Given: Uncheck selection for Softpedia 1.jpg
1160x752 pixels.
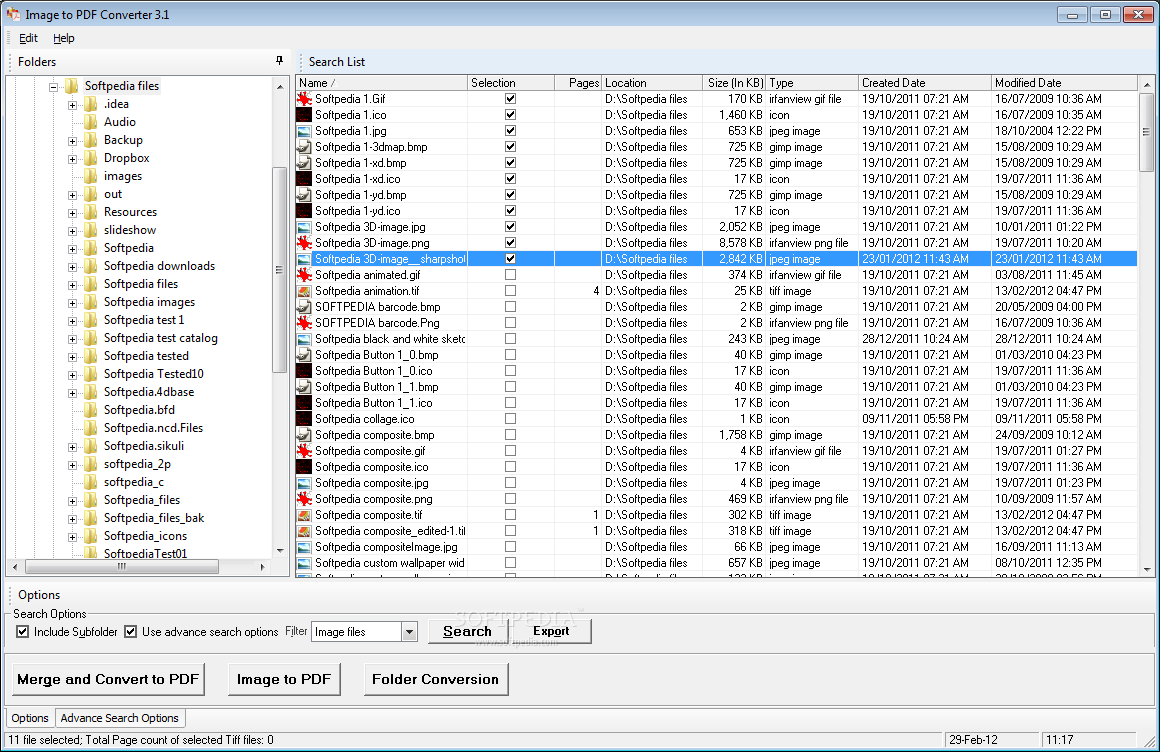Looking at the screenshot, I should tap(510, 130).
